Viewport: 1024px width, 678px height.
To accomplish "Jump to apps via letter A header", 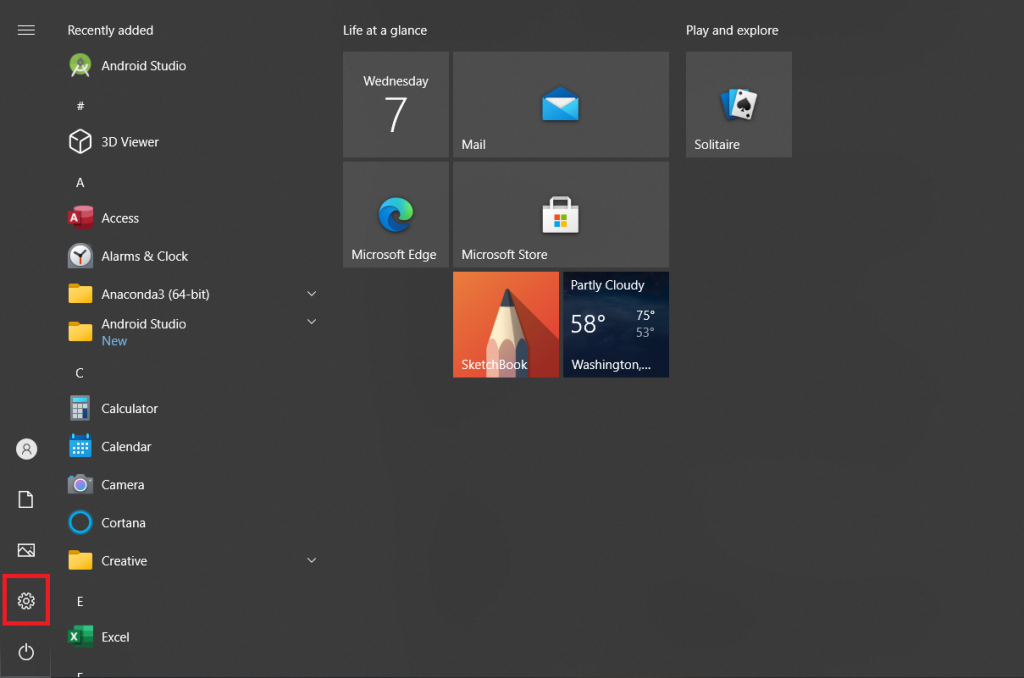I will [x=80, y=183].
